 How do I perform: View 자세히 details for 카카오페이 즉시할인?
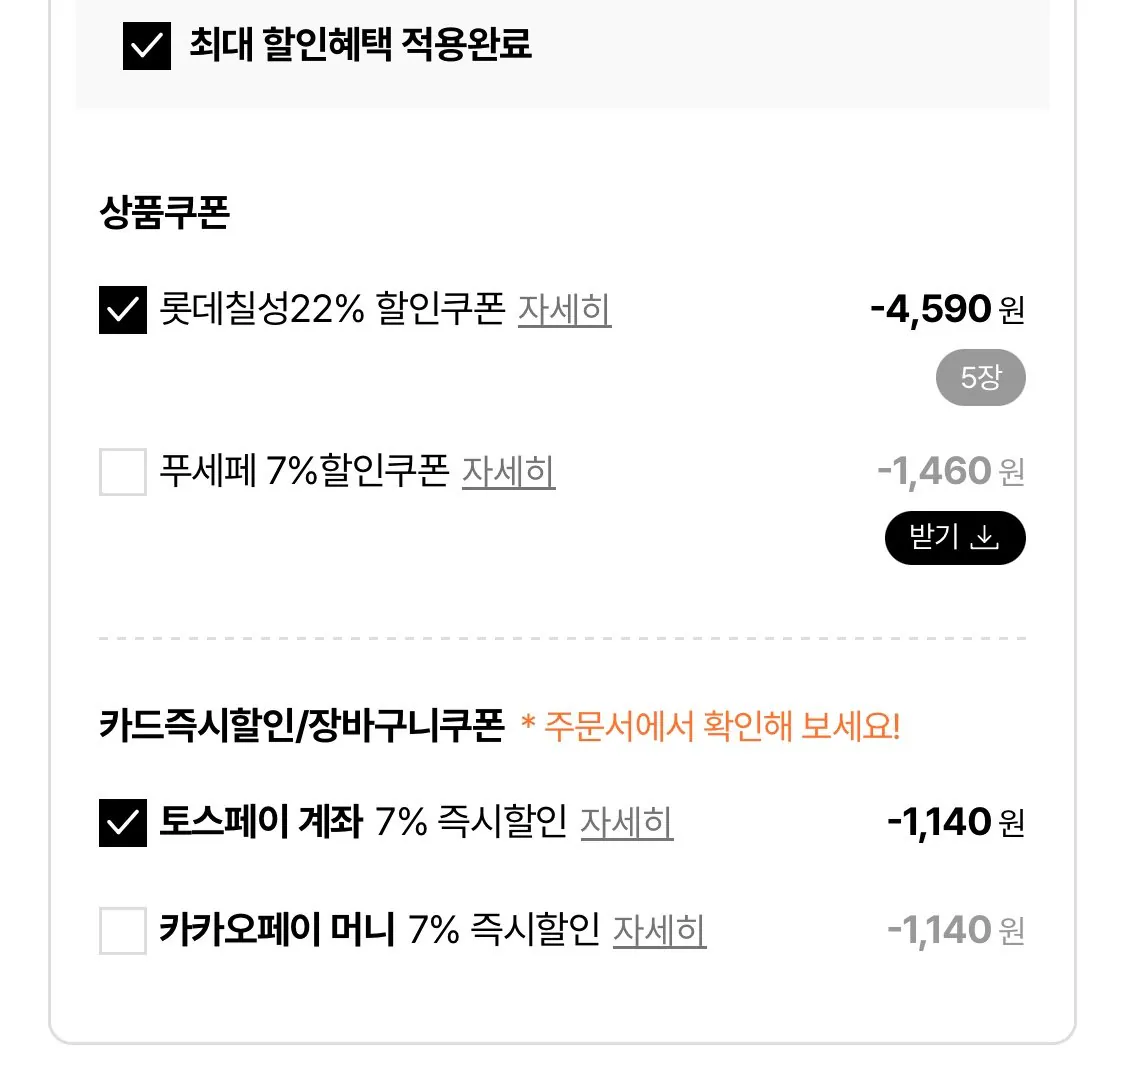660,933
